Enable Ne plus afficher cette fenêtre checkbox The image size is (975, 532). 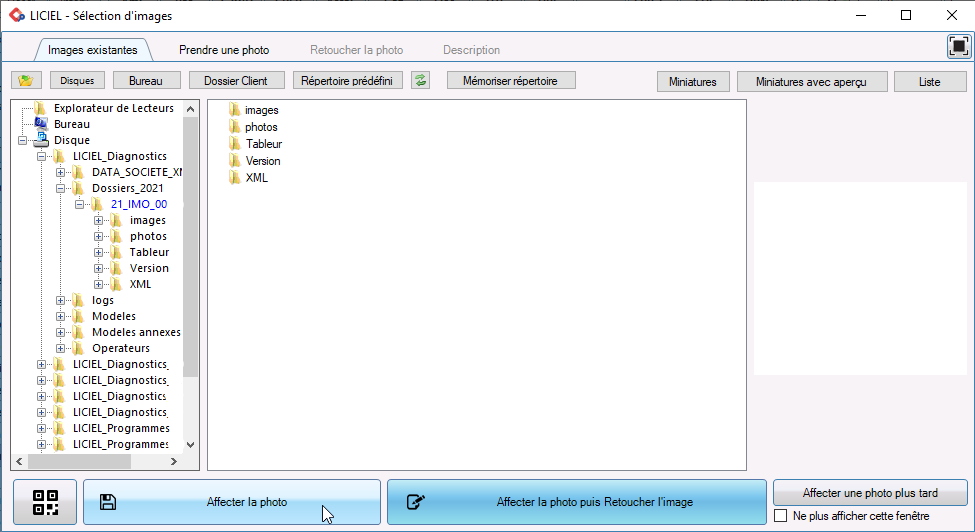(x=781, y=516)
